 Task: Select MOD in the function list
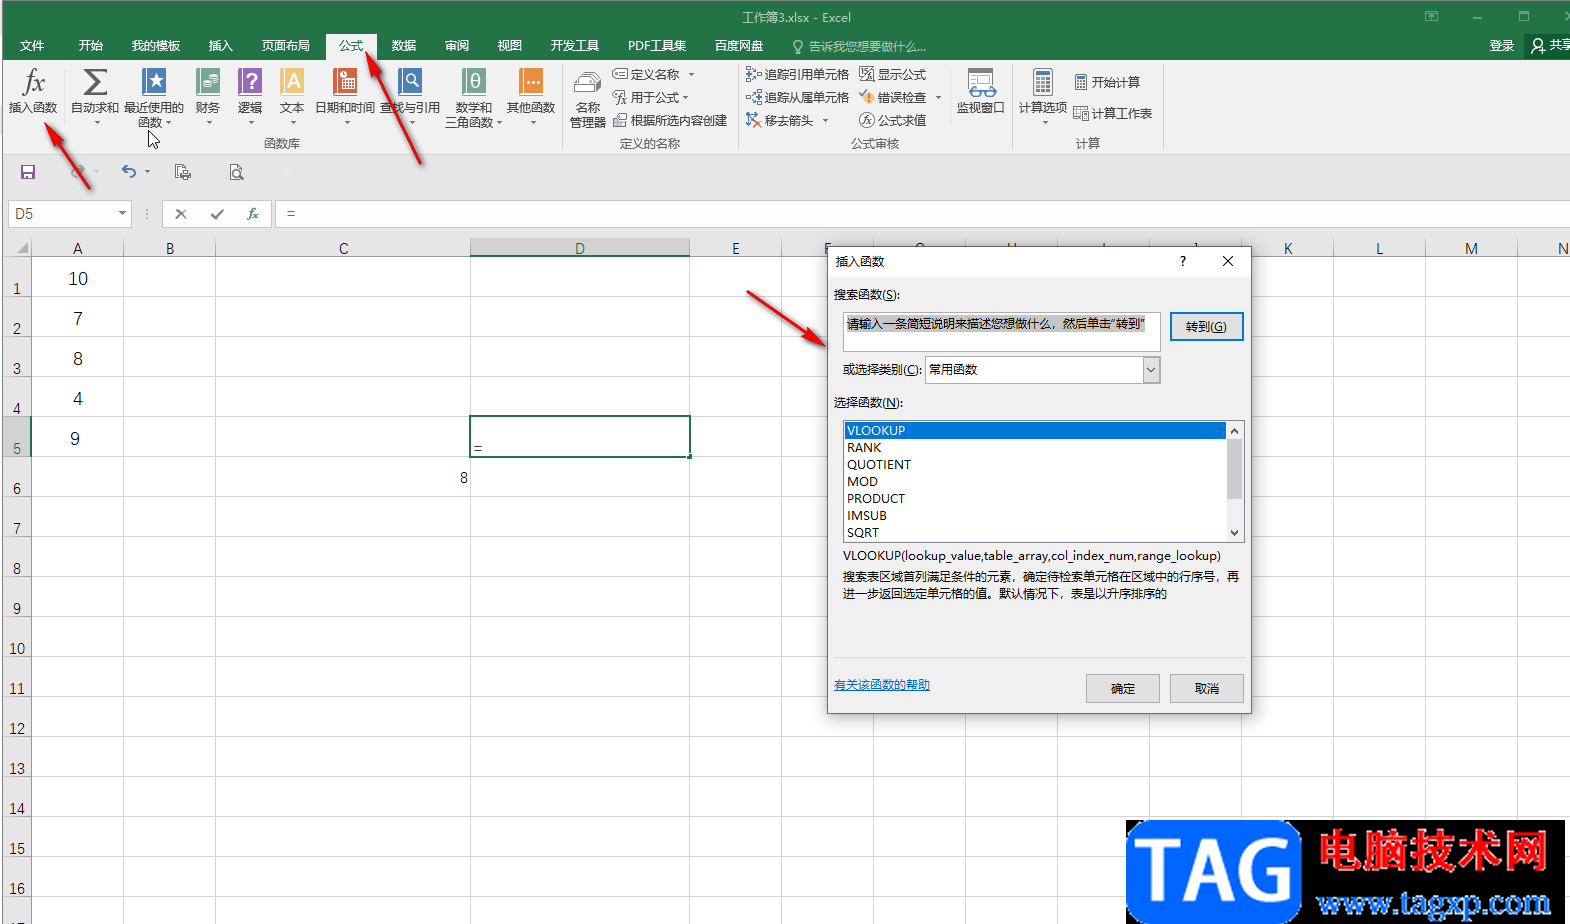point(1035,482)
